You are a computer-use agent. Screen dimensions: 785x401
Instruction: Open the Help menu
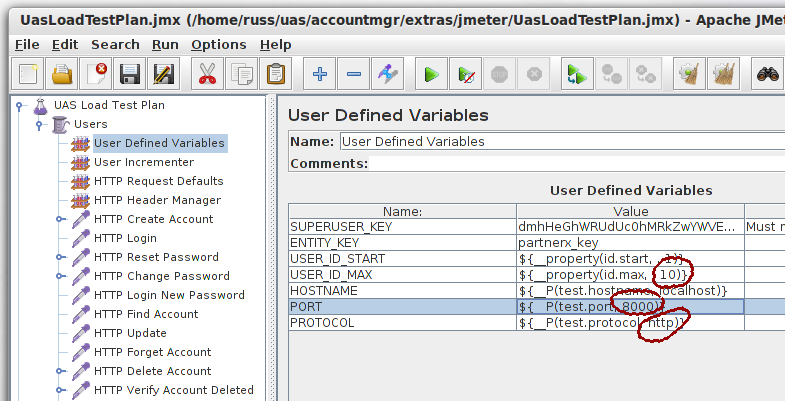pos(276,45)
